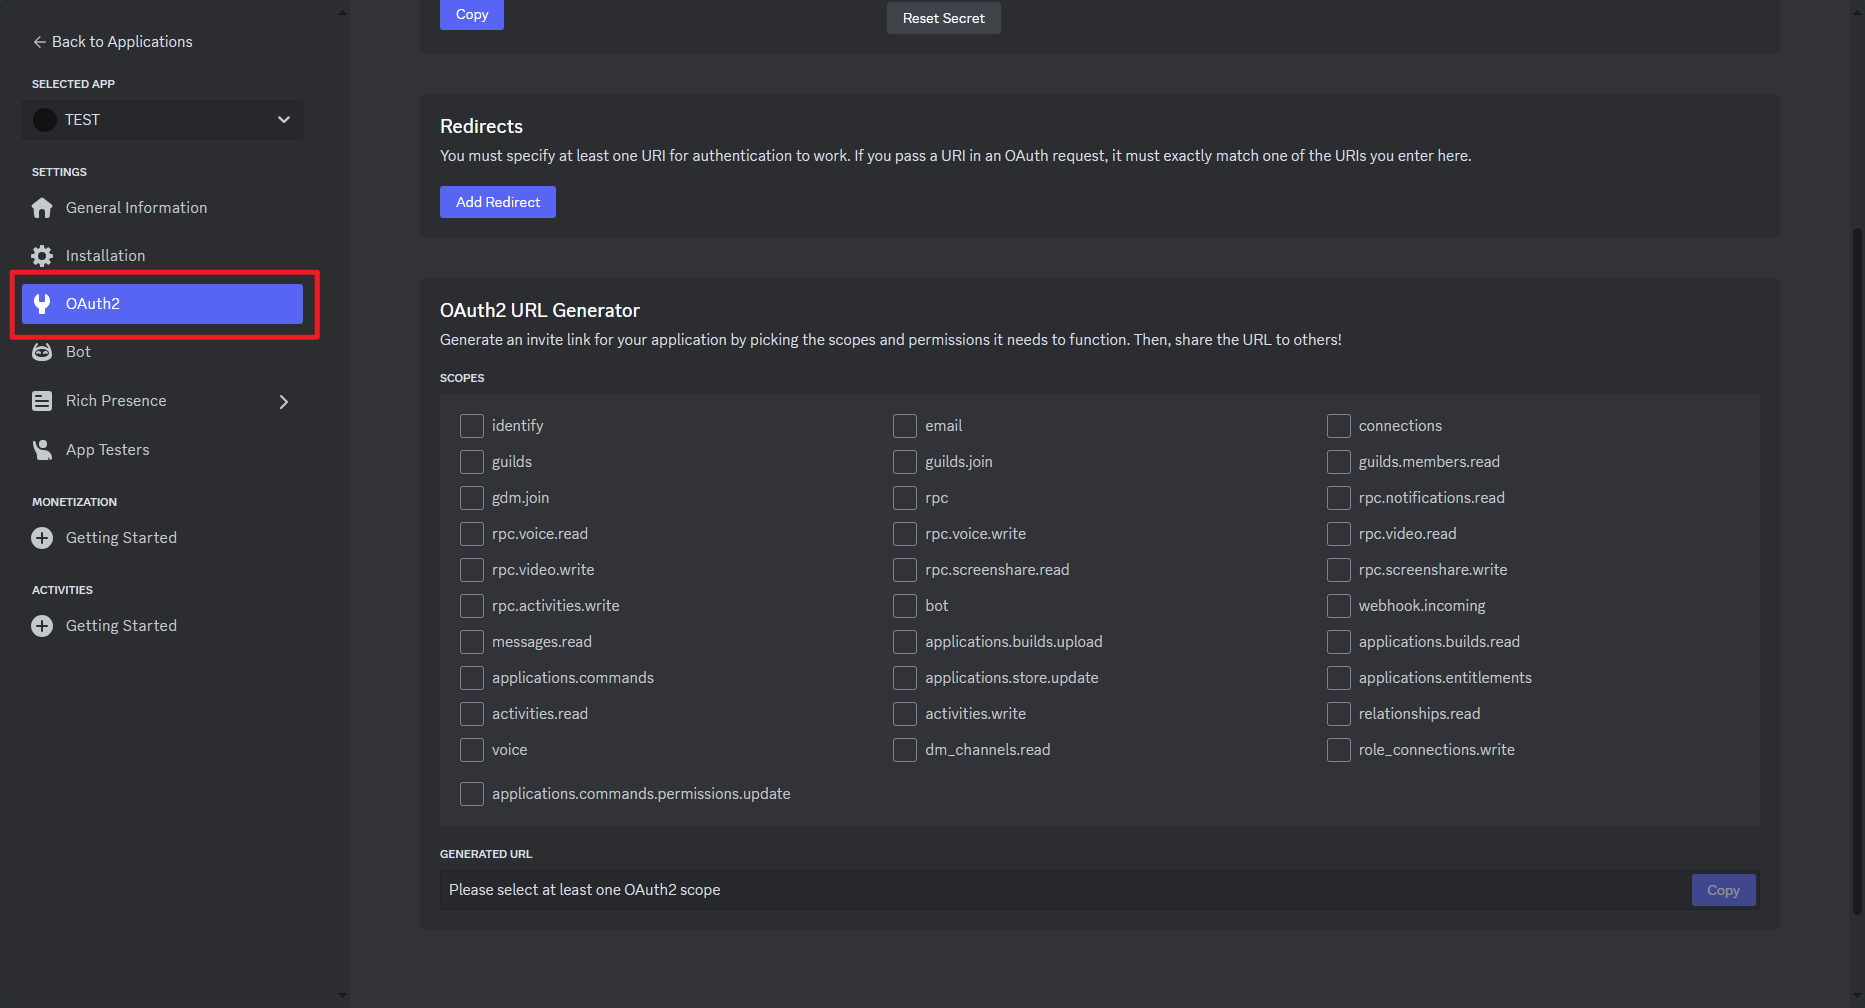This screenshot has height=1008, width=1865.
Task: Enable the activities.read scope
Action: pyautogui.click(x=472, y=714)
